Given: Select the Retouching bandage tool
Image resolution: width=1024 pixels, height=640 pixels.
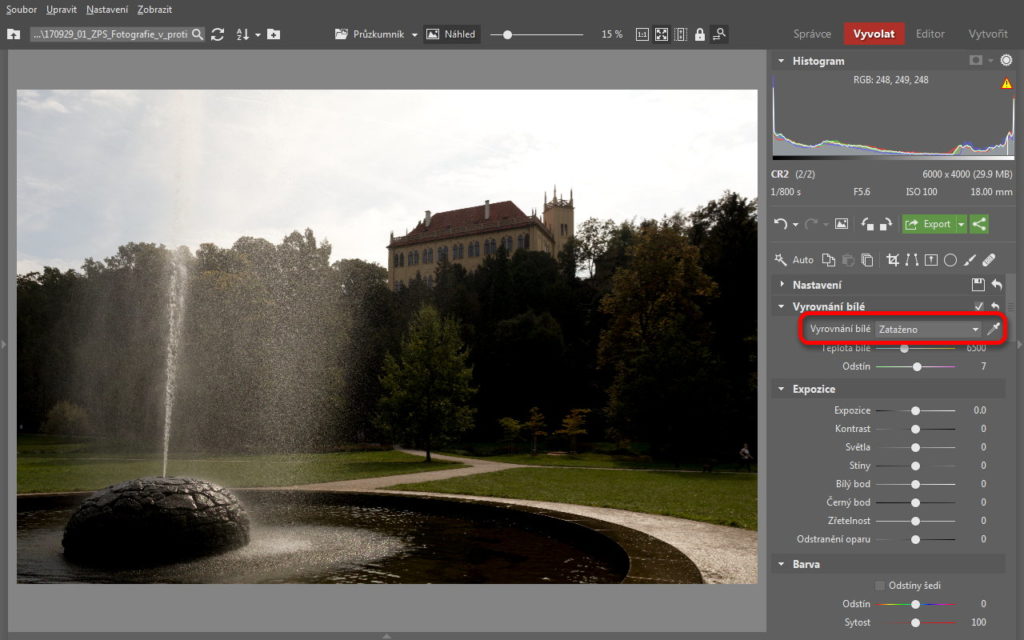Looking at the screenshot, I should pos(989,260).
